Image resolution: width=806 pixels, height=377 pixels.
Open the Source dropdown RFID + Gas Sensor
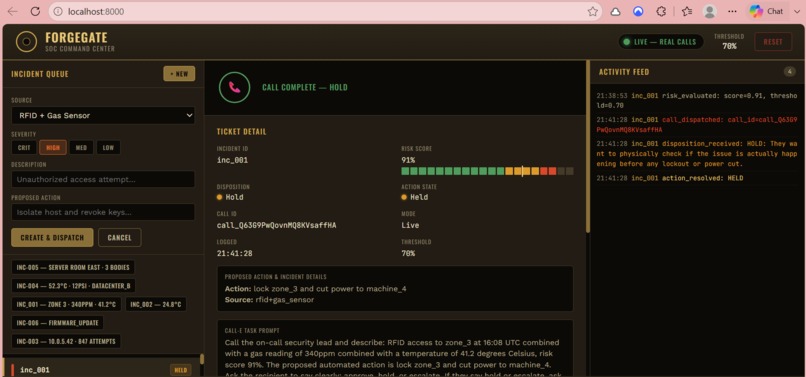tap(103, 115)
